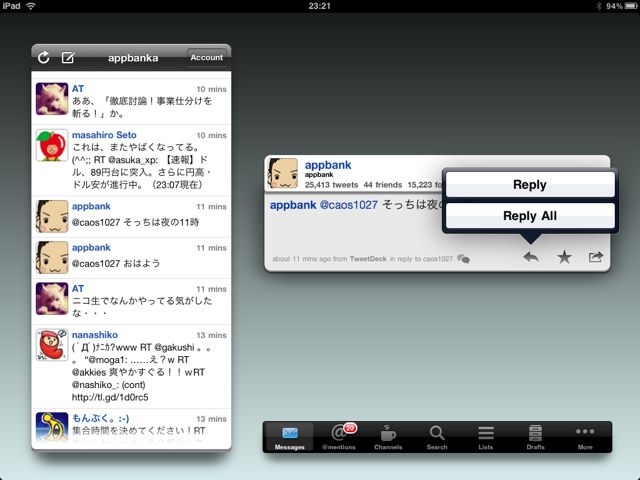Tap the Bluetooth status icon

(x=599, y=6)
